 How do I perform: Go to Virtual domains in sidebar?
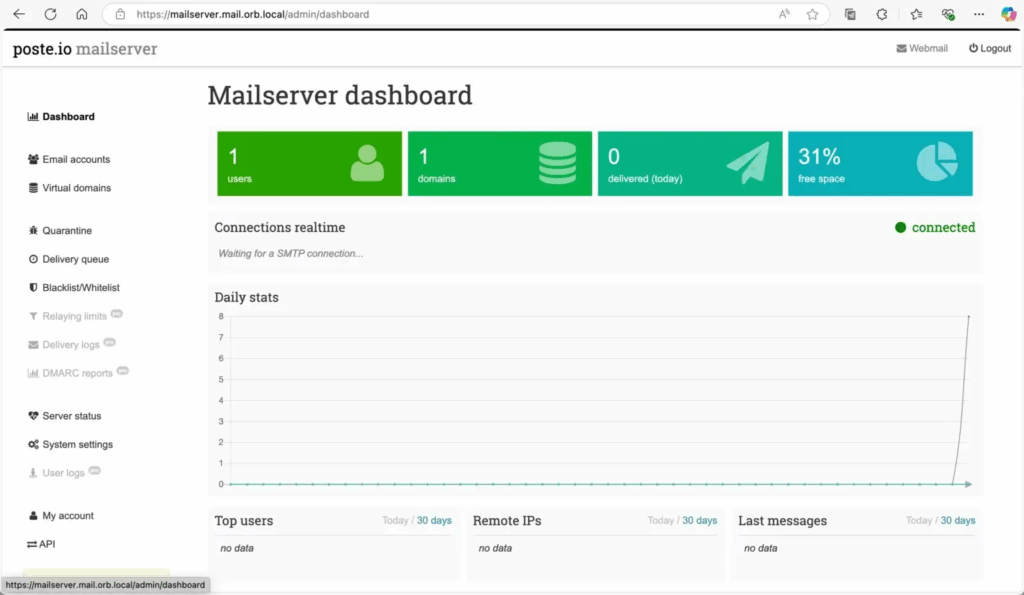coord(76,188)
